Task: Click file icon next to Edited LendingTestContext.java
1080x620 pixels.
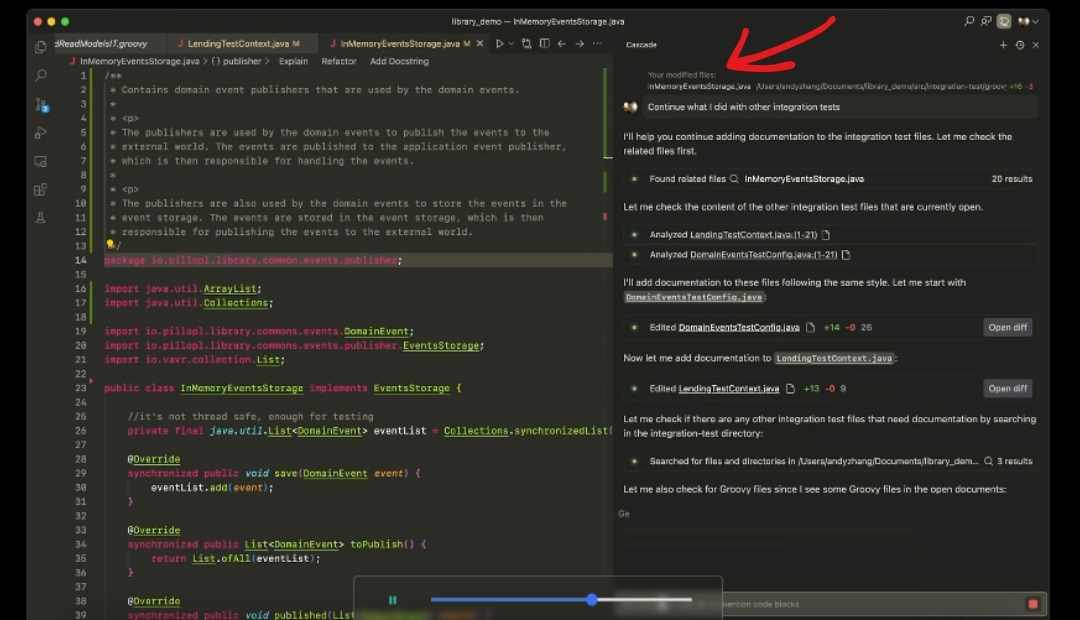Action: pyautogui.click(x=790, y=389)
